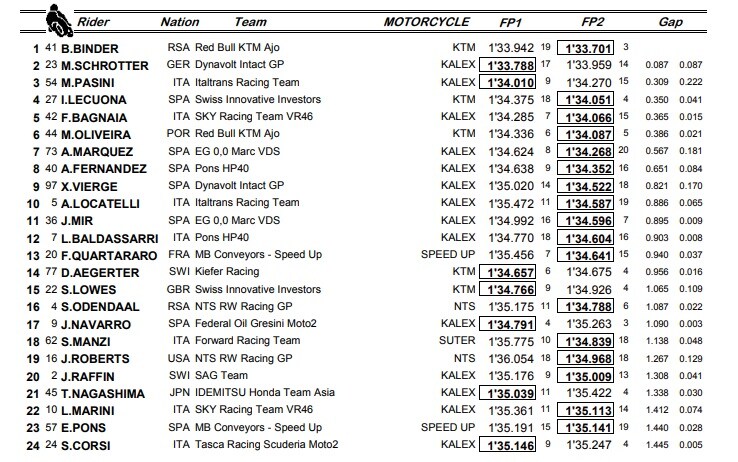Click the SUTER motorcycle entry for S.MANZI
The height and width of the screenshot is (462, 738).
pyautogui.click(x=457, y=341)
